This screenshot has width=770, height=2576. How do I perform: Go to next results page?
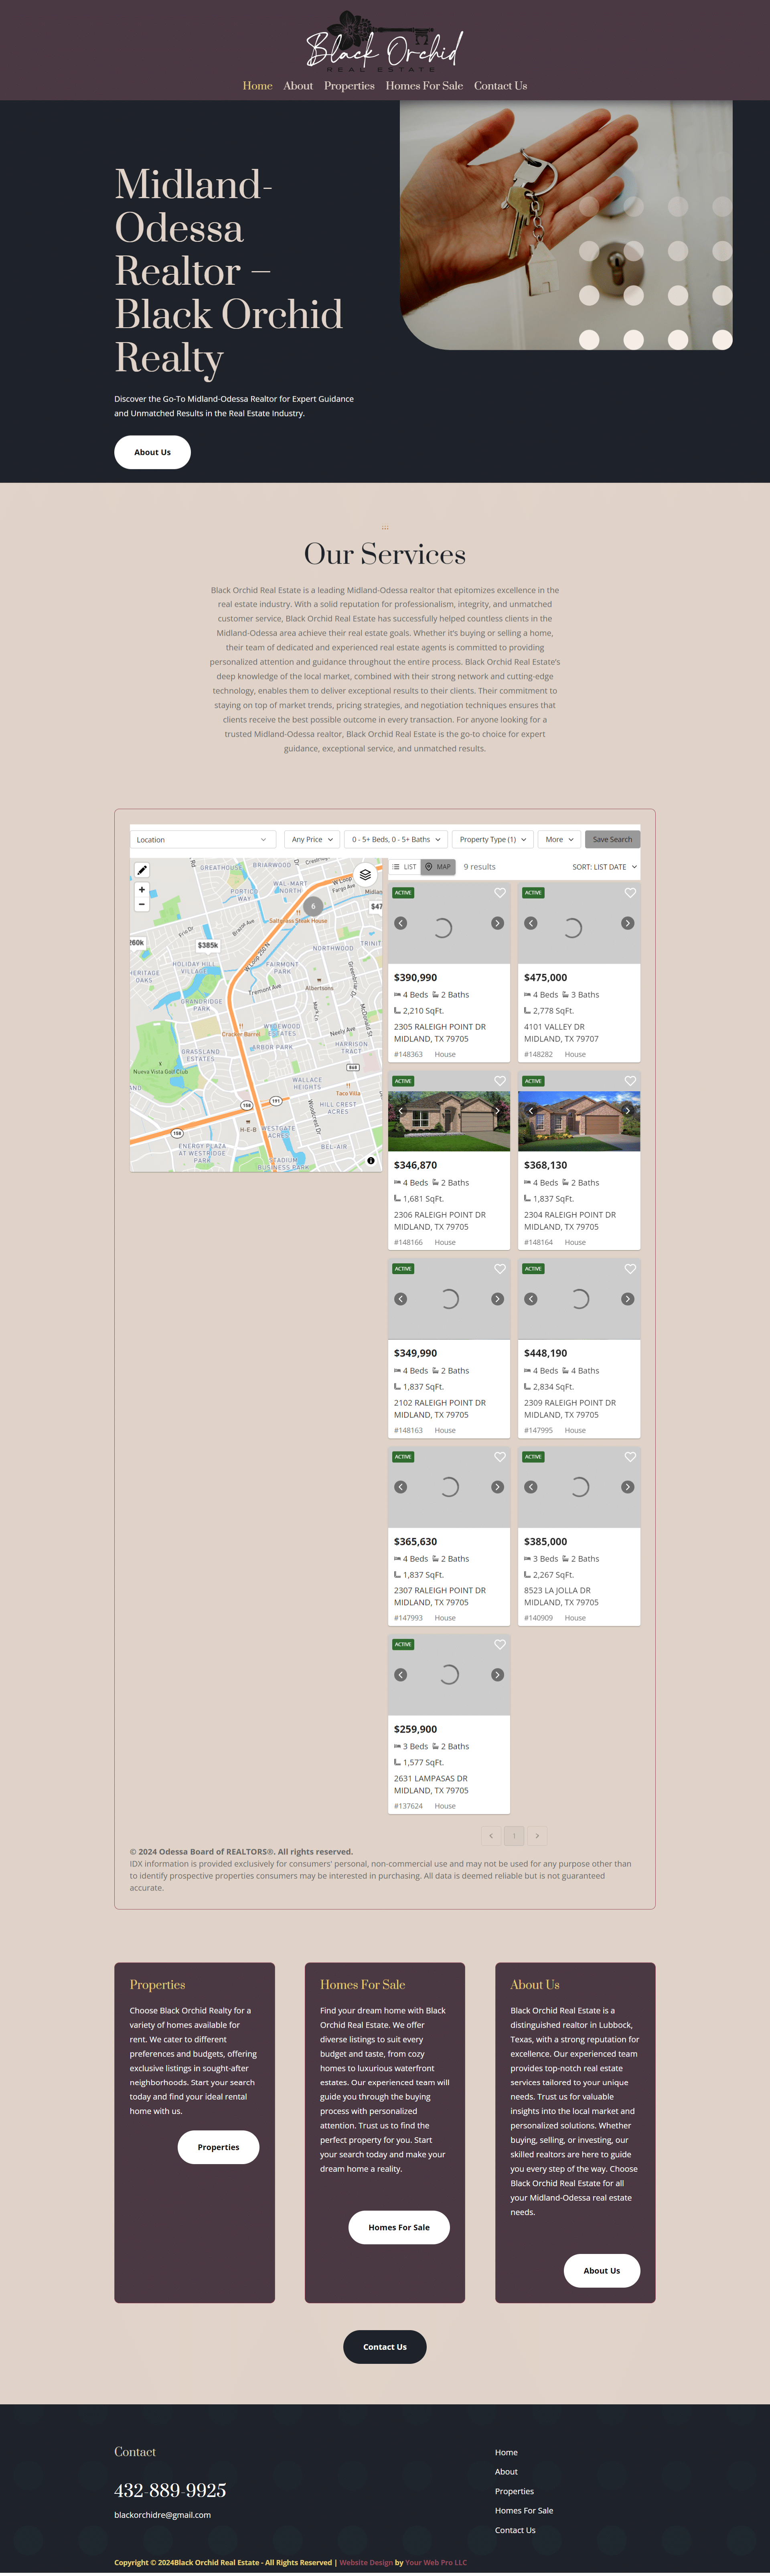pyautogui.click(x=537, y=1836)
